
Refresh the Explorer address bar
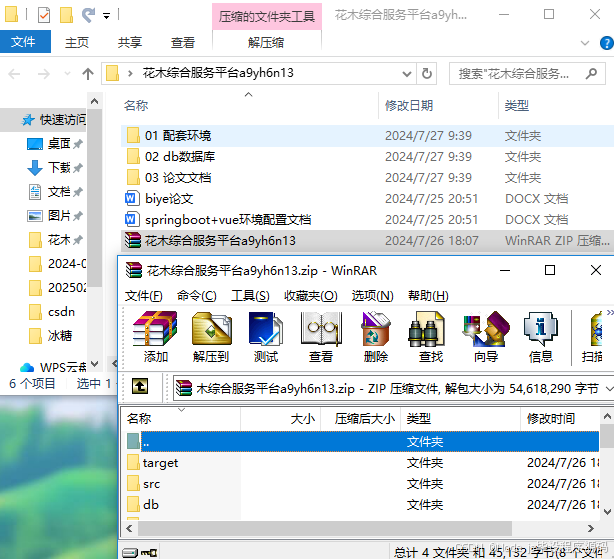(x=427, y=73)
